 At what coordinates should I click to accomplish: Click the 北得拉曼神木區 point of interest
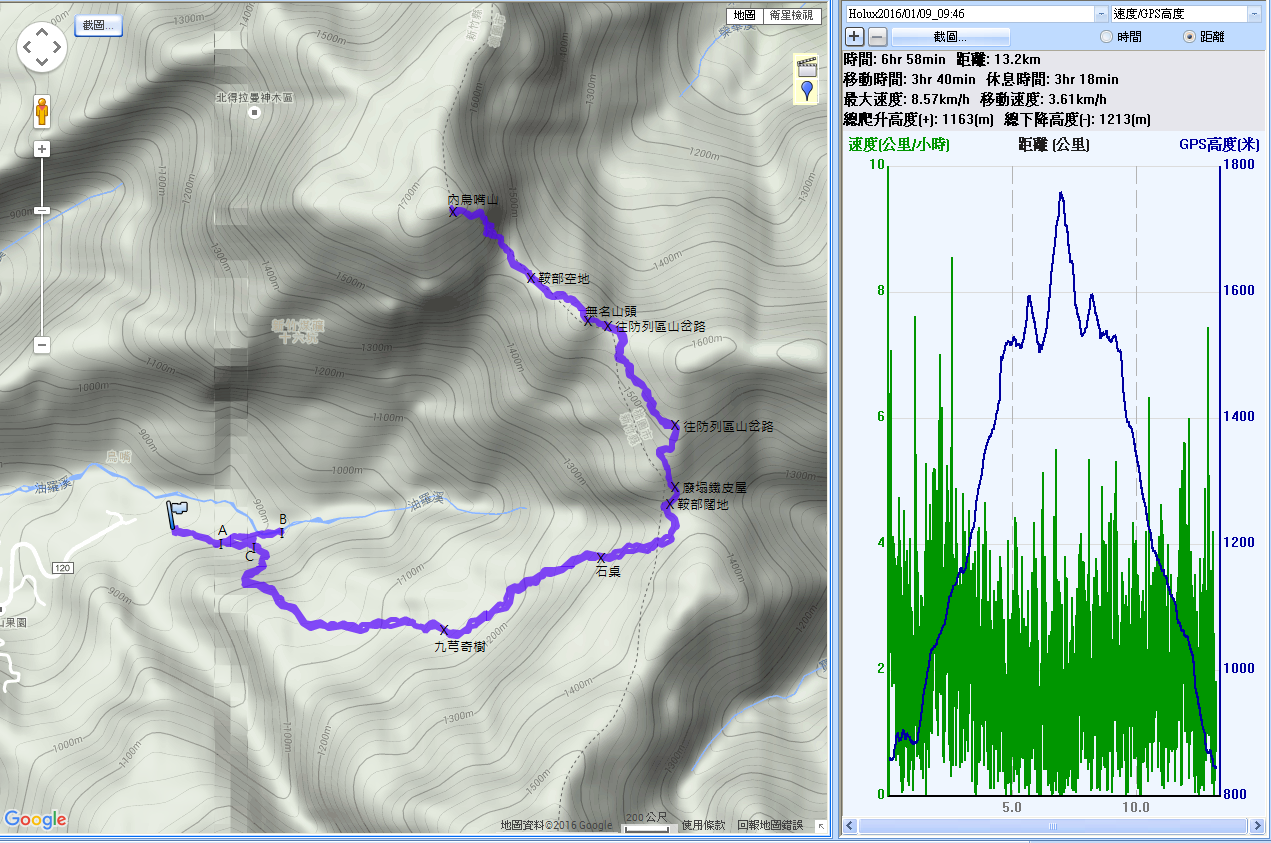255,113
